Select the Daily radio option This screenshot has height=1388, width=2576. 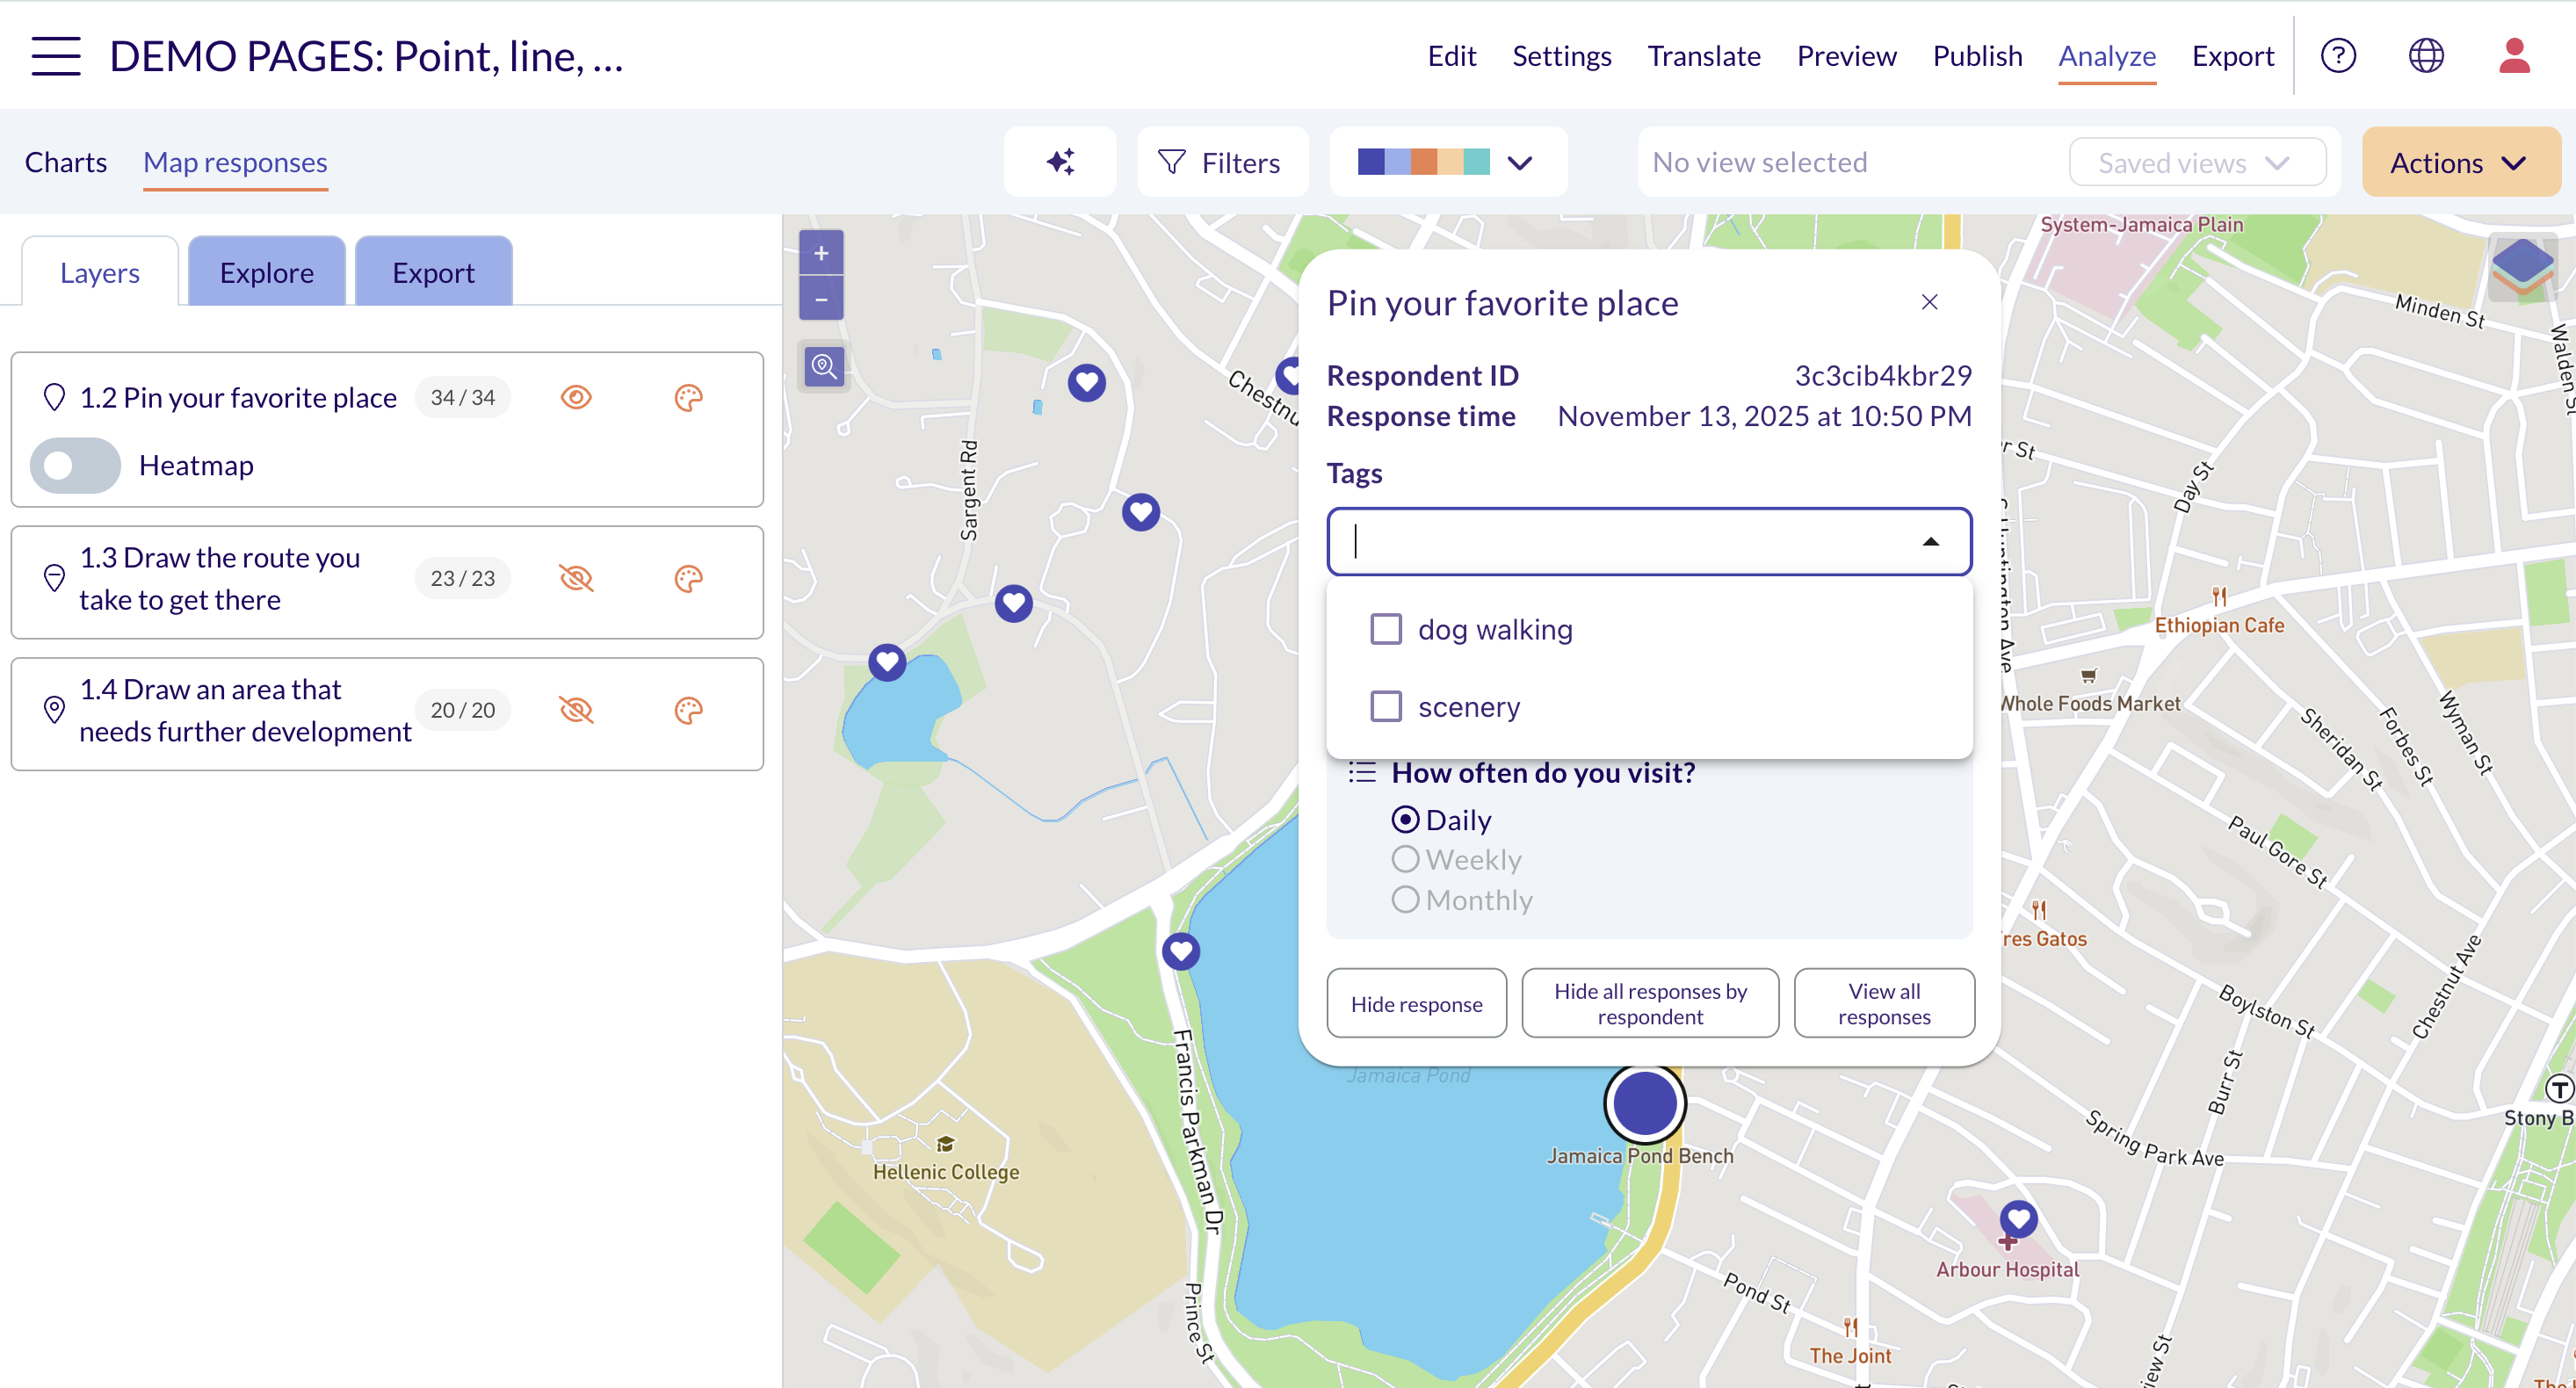tap(1405, 820)
